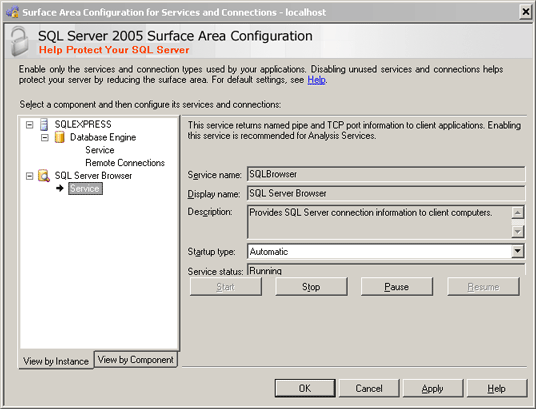This screenshot has width=536, height=409.
Task: Select Service under Database Engine
Action: click(x=100, y=150)
